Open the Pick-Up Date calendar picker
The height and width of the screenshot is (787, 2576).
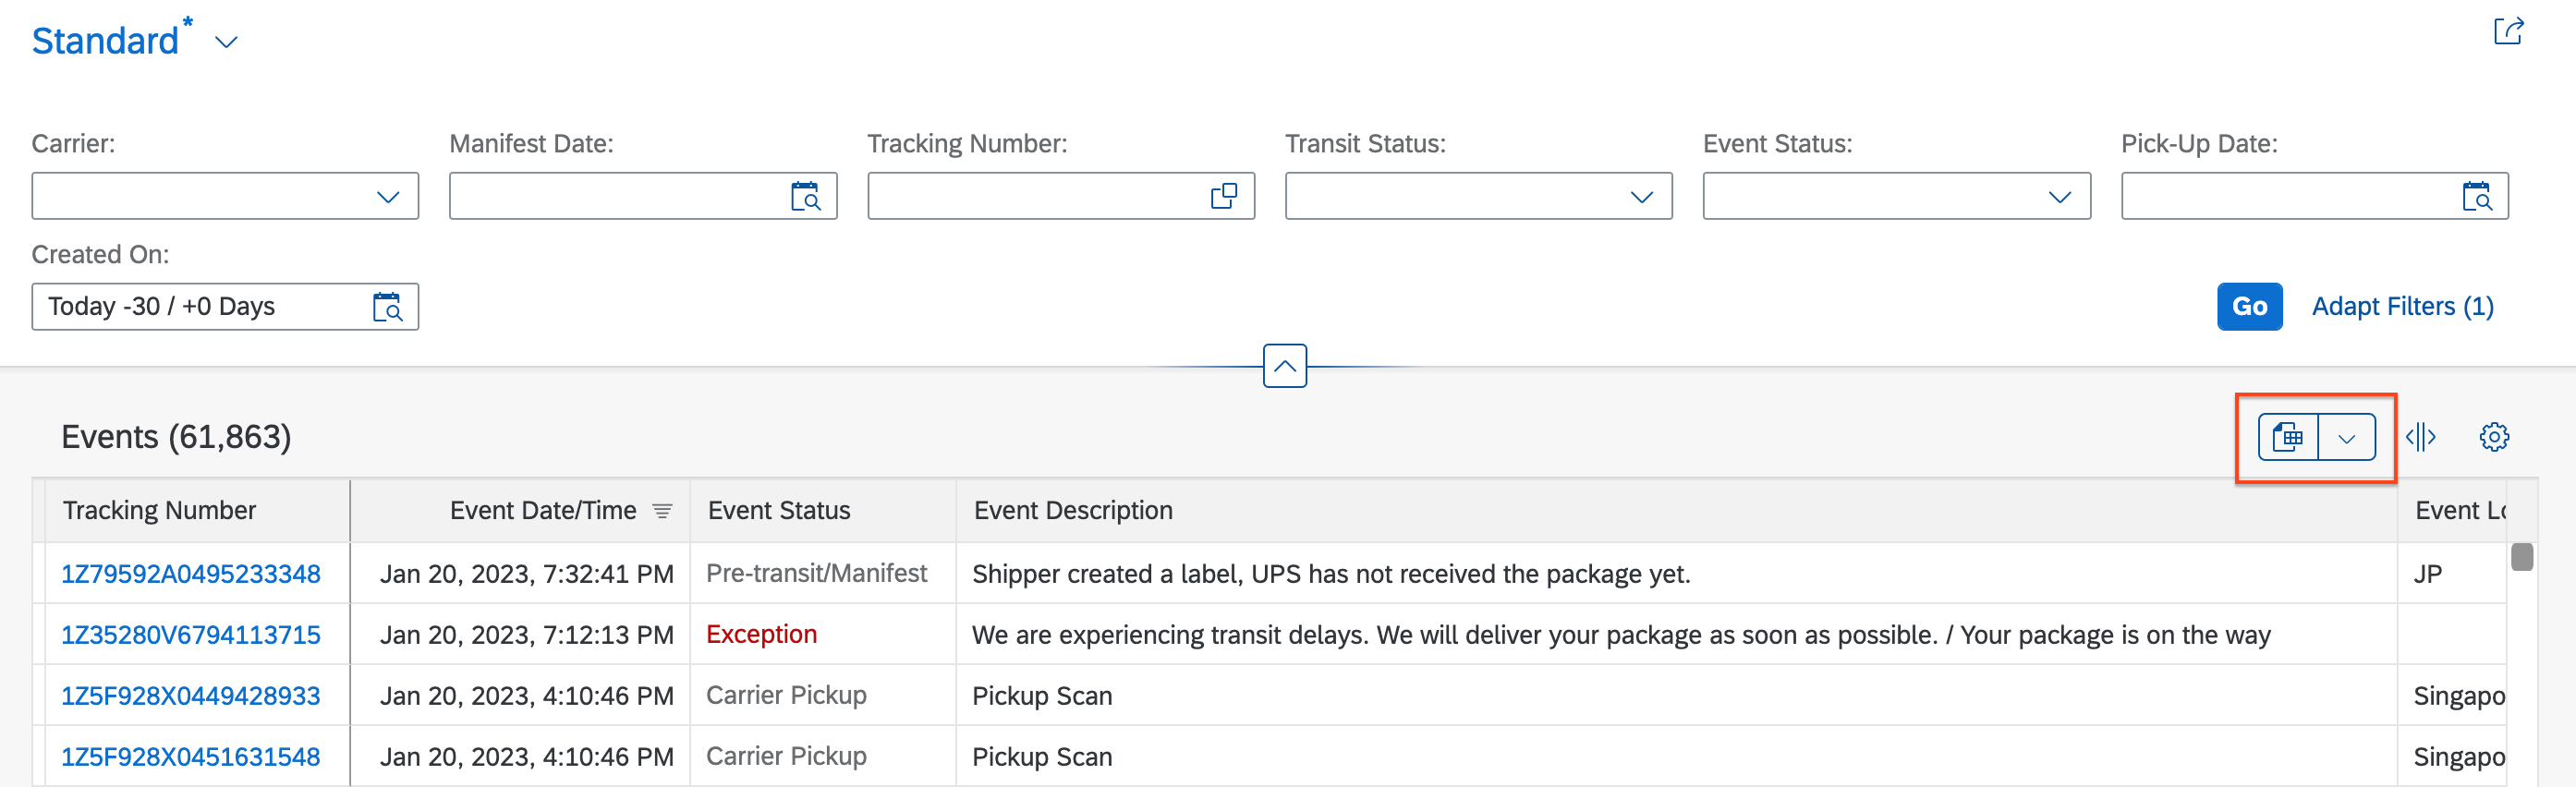pyautogui.click(x=2477, y=197)
